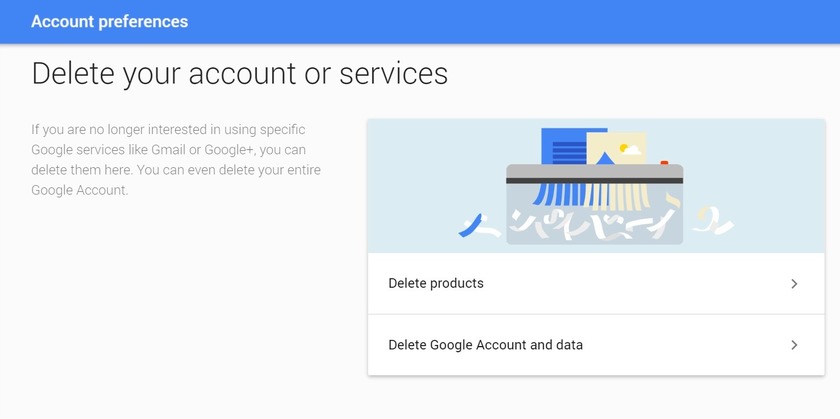Click the red button on the shredder
Image resolution: width=840 pixels, height=419 pixels.
663,161
